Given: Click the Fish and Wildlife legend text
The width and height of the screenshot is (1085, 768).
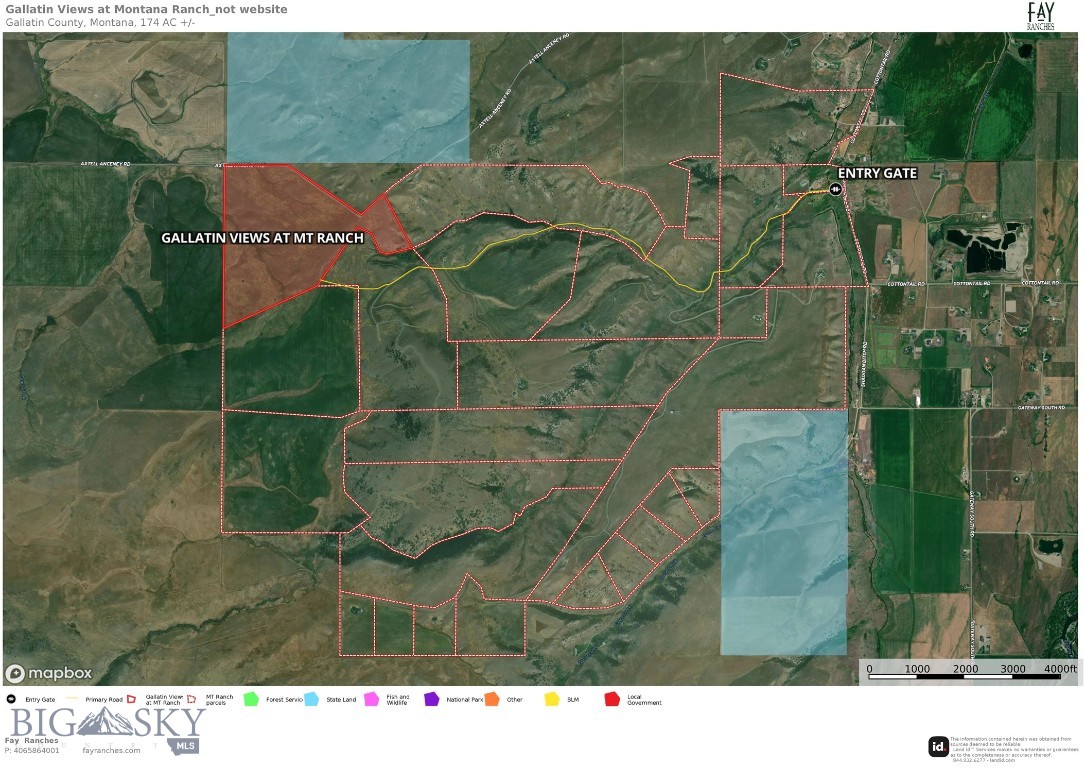Looking at the screenshot, I should point(398,700).
